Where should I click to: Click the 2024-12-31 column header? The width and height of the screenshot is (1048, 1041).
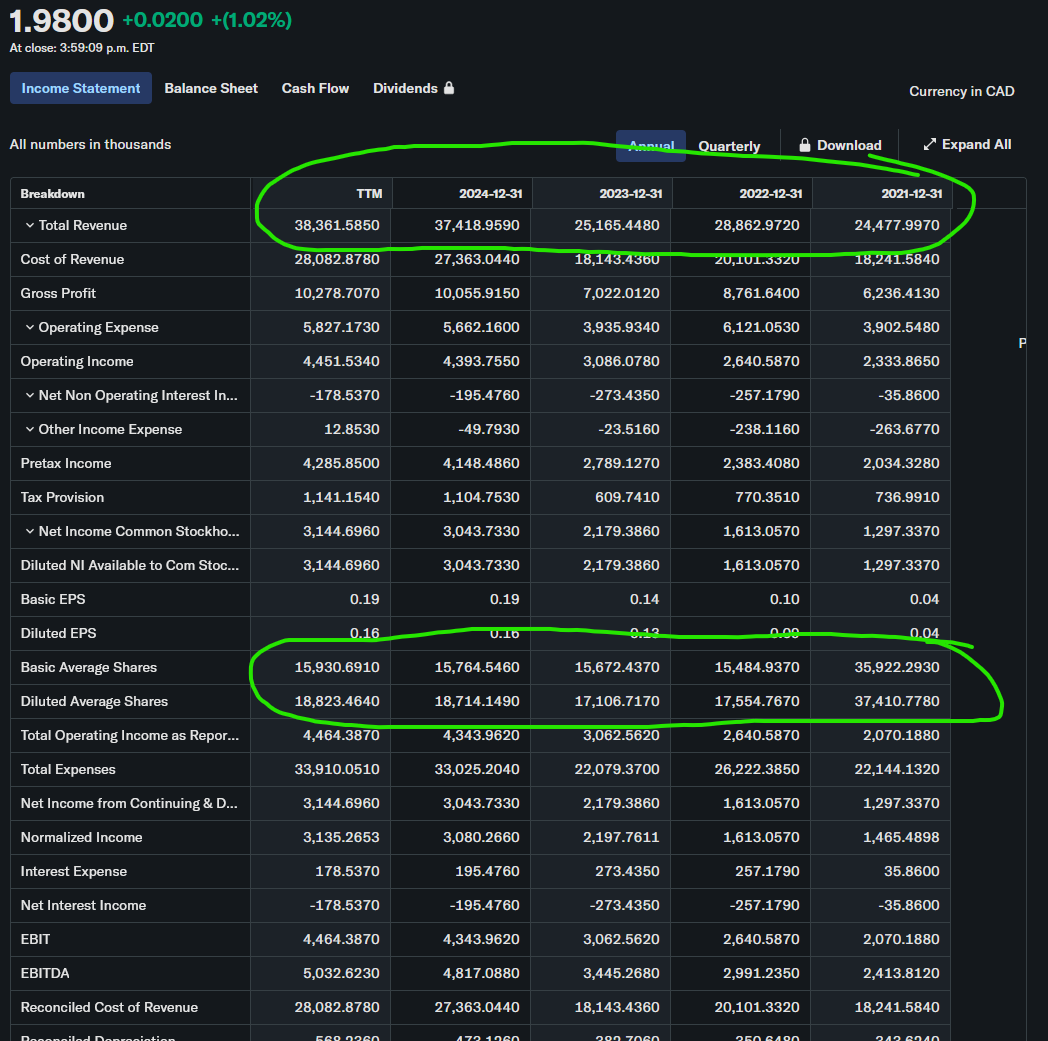pos(491,194)
